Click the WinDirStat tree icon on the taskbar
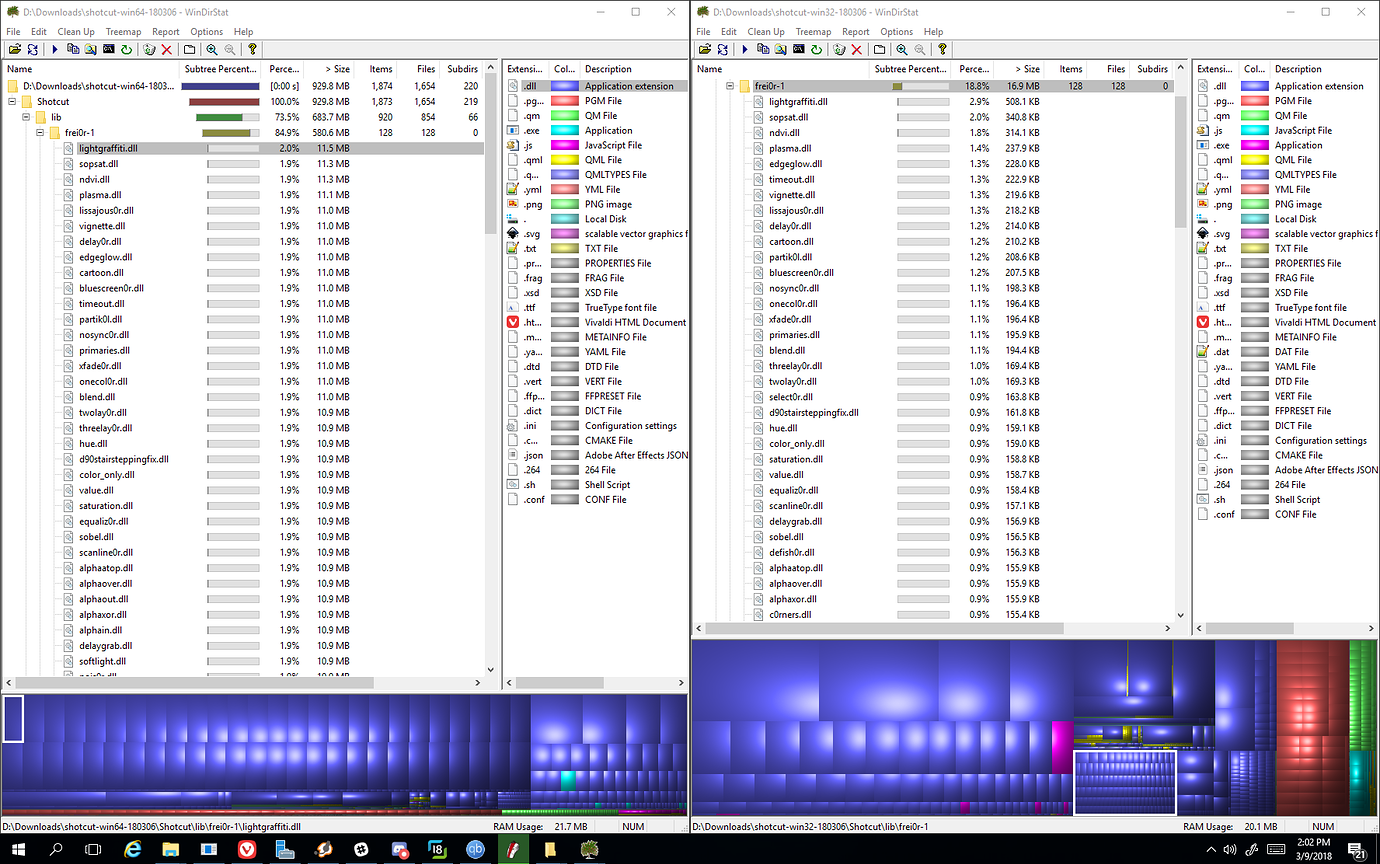 (x=589, y=849)
